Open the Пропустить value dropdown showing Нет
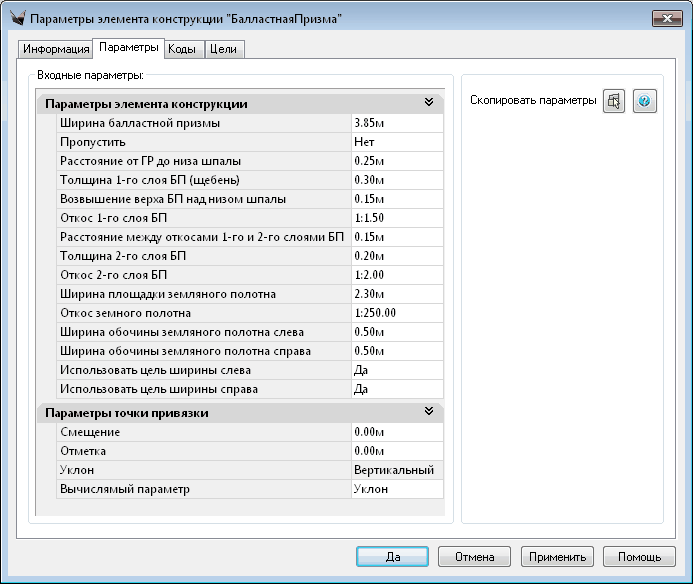The height and width of the screenshot is (584, 693). coord(396,142)
